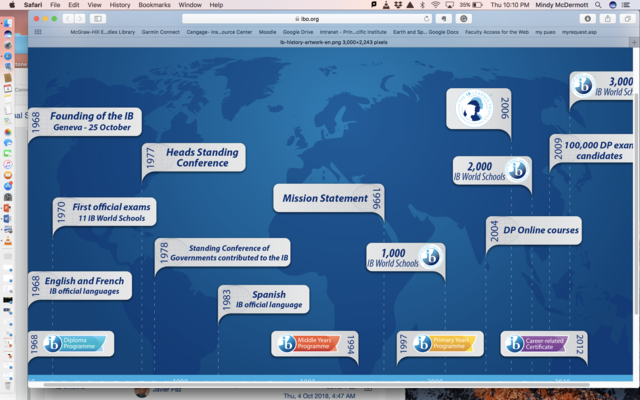Open Moodle bookmark
Screen dimensions: 640x400
point(267,32)
